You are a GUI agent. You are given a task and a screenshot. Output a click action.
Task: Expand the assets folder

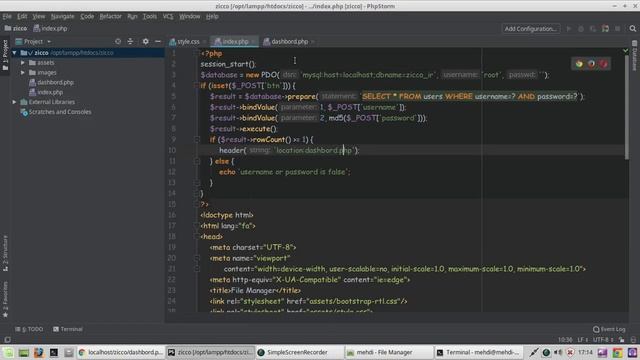[x=23, y=63]
